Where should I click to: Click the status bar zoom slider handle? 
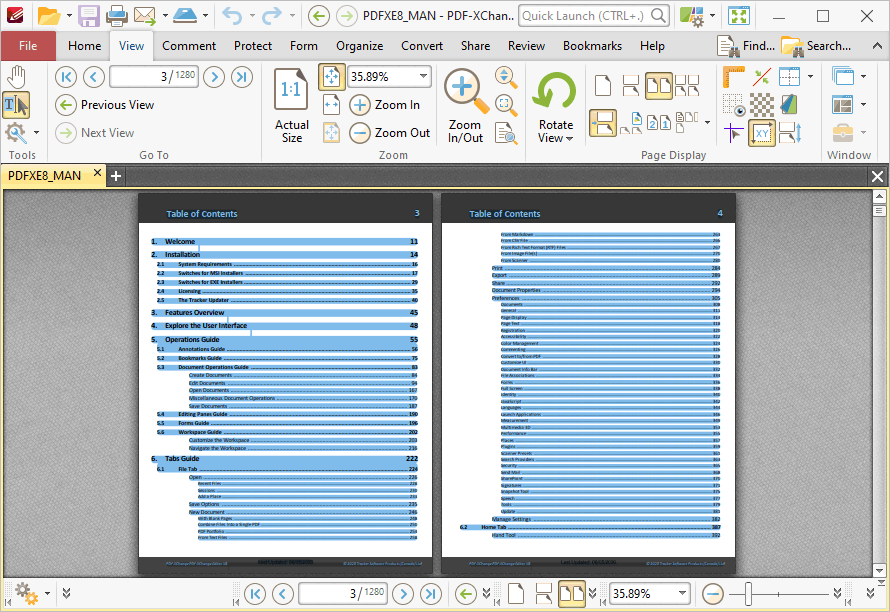click(x=749, y=594)
